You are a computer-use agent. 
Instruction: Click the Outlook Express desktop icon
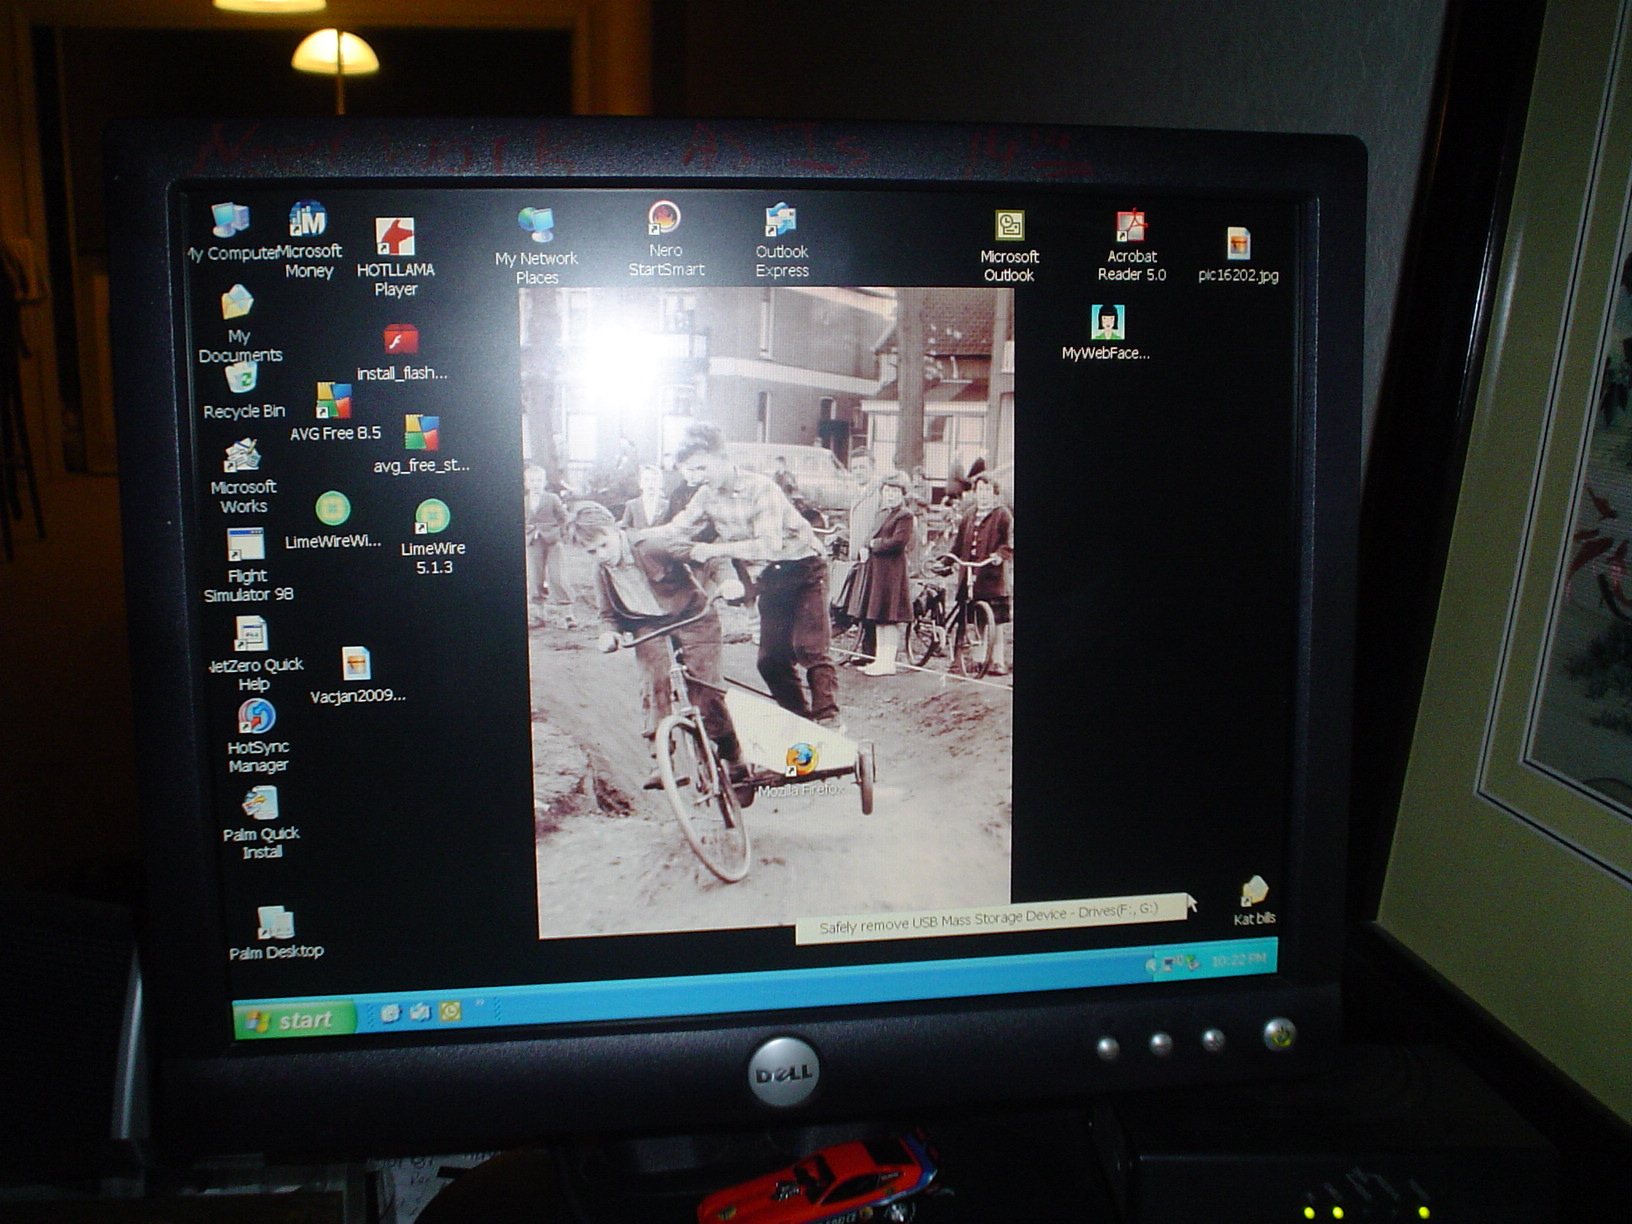[781, 241]
